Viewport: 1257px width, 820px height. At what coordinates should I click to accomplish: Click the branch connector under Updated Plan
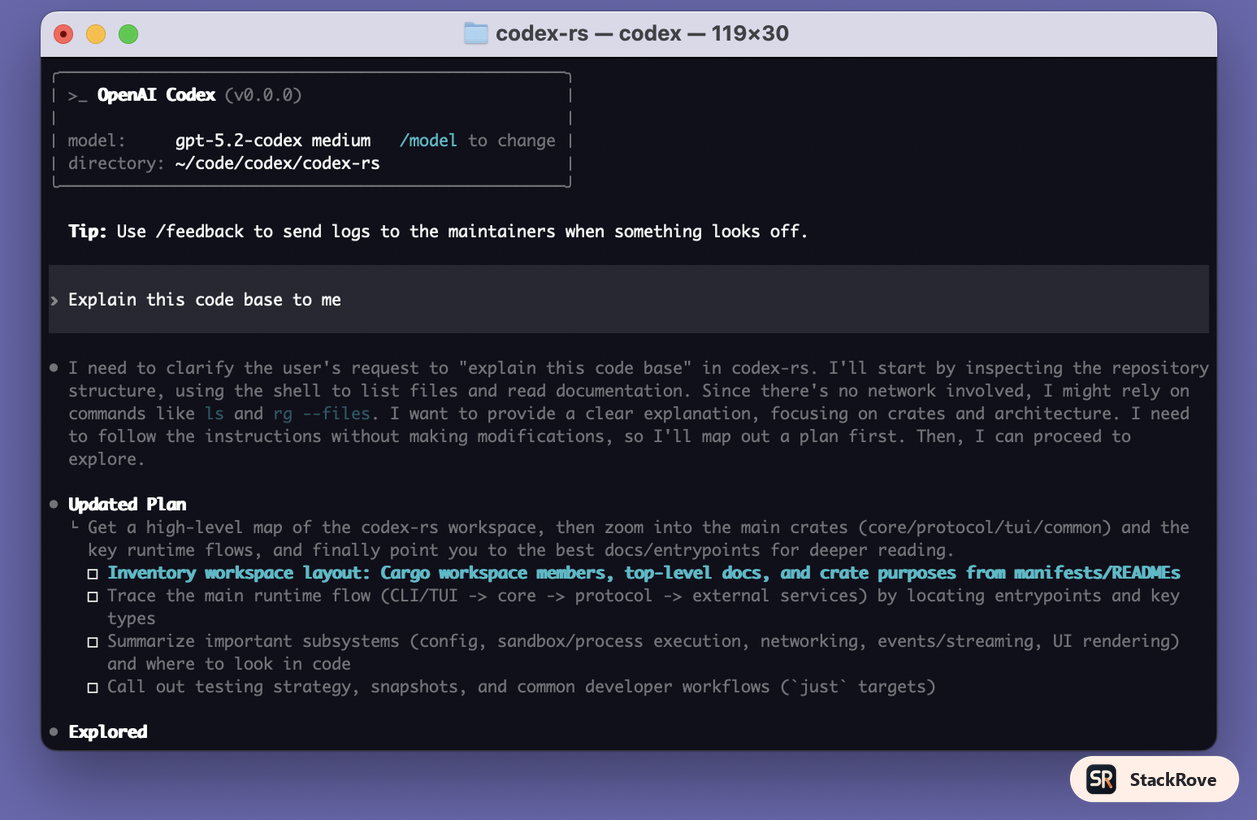[x=73, y=525]
